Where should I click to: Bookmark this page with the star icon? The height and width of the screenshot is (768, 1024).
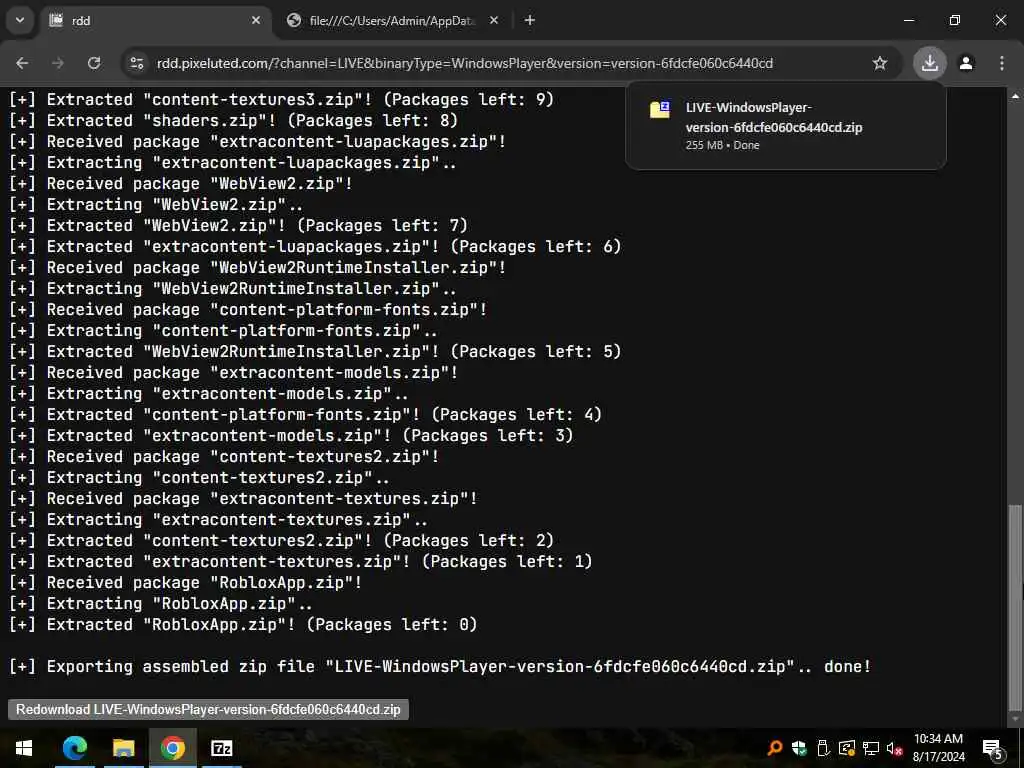(880, 63)
